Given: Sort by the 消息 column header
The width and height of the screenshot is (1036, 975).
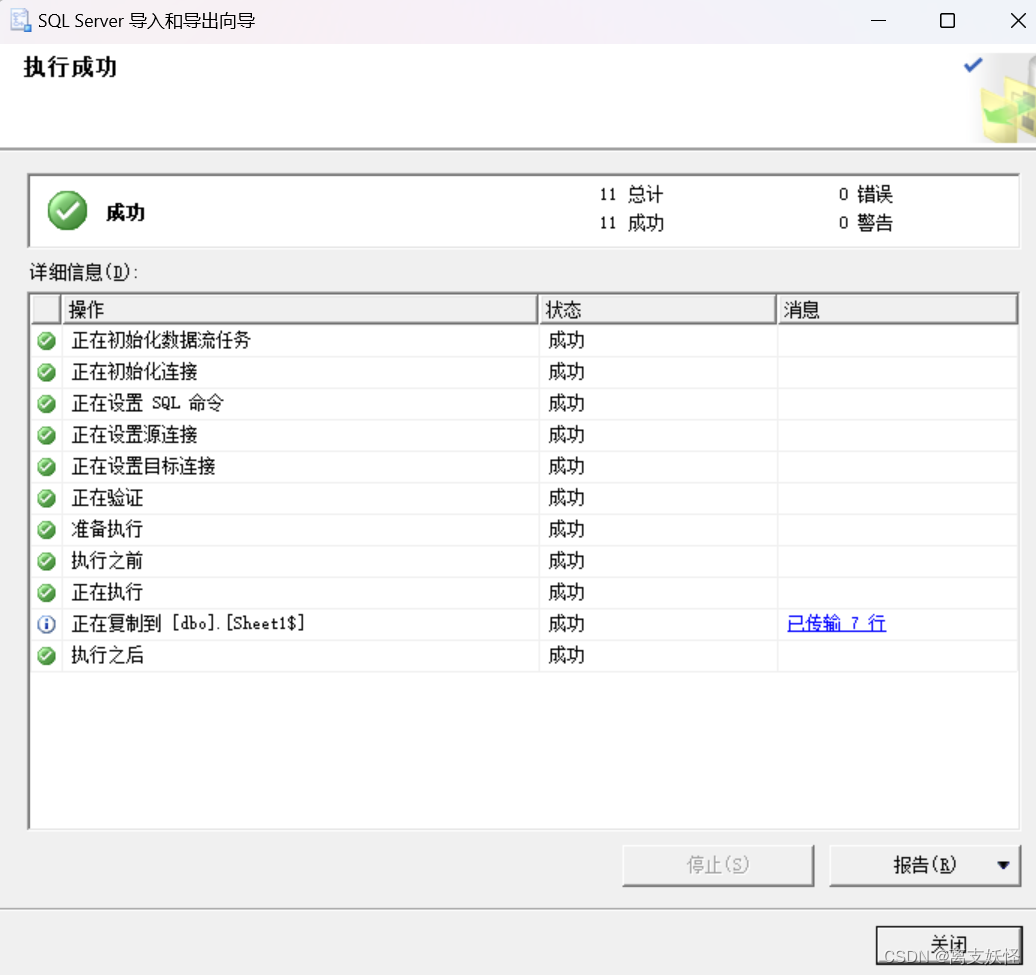Looking at the screenshot, I should point(897,309).
